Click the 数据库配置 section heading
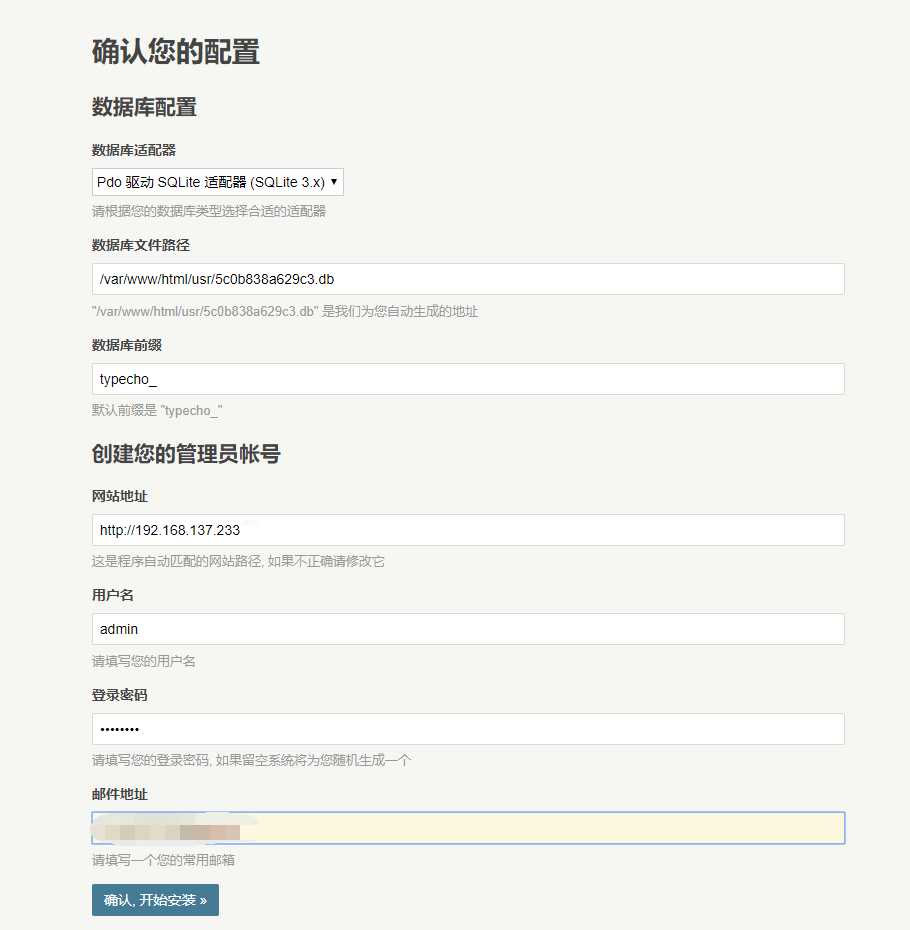910x930 pixels. coord(144,107)
